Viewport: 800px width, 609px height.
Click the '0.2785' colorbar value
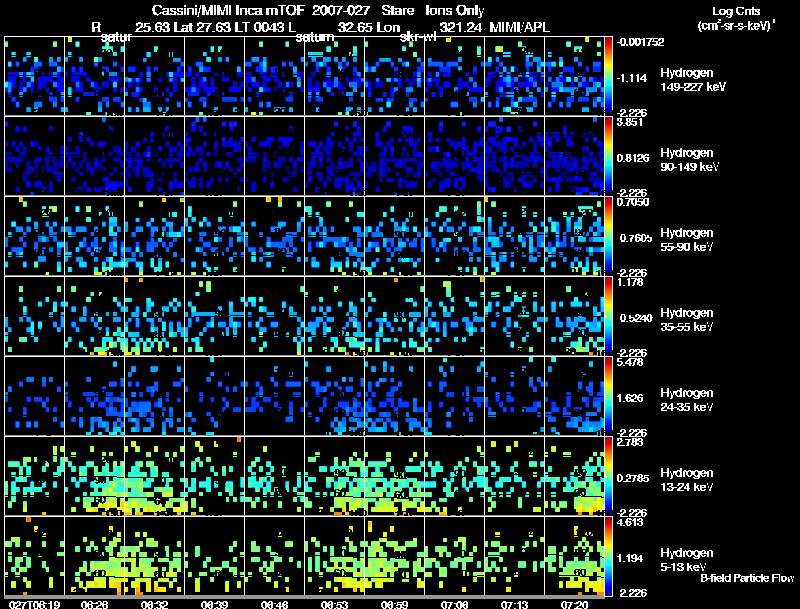point(633,478)
